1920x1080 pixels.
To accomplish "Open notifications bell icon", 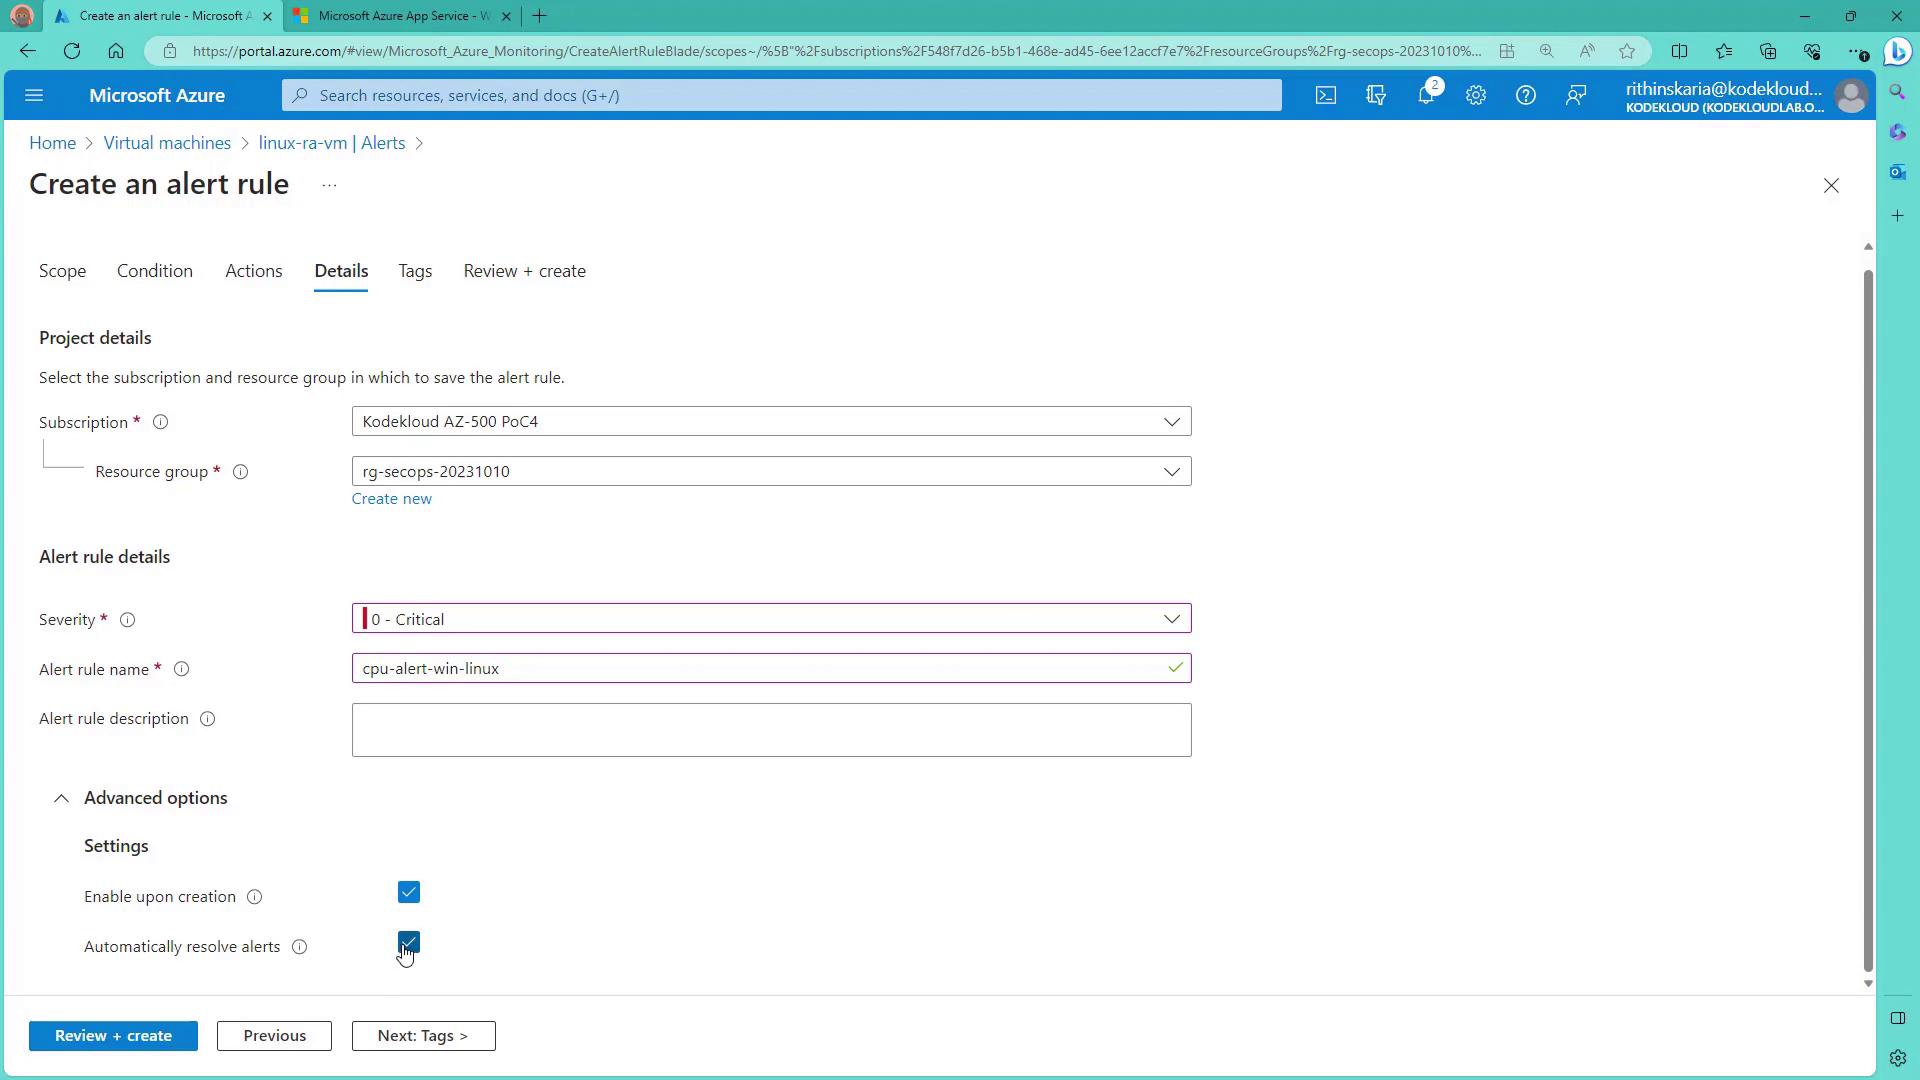I will pyautogui.click(x=1426, y=96).
